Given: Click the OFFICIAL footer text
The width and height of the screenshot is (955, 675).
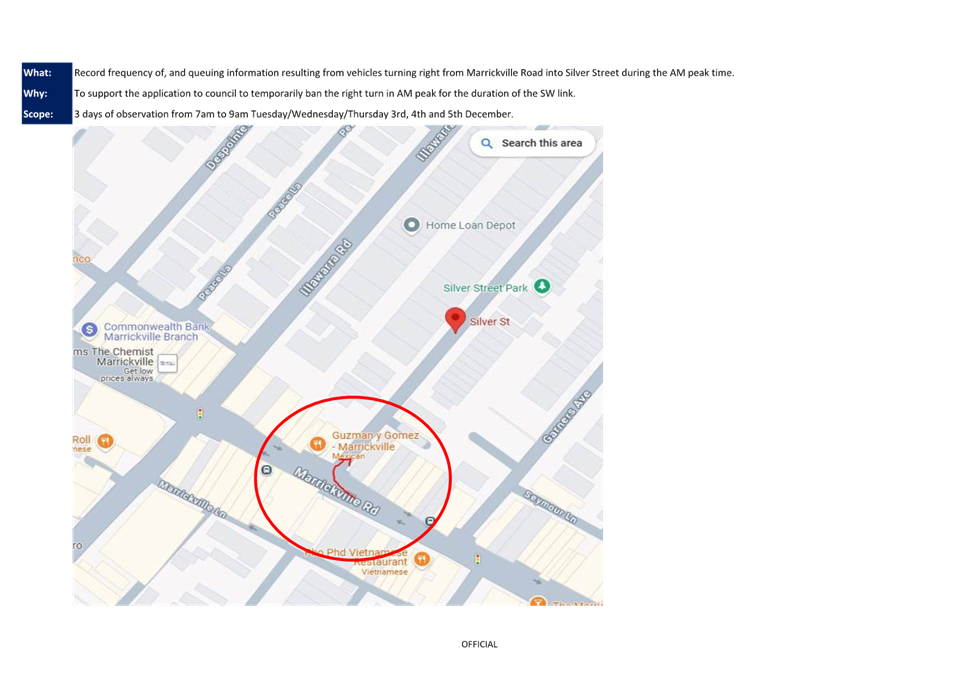Looking at the screenshot, I should pos(479,645).
